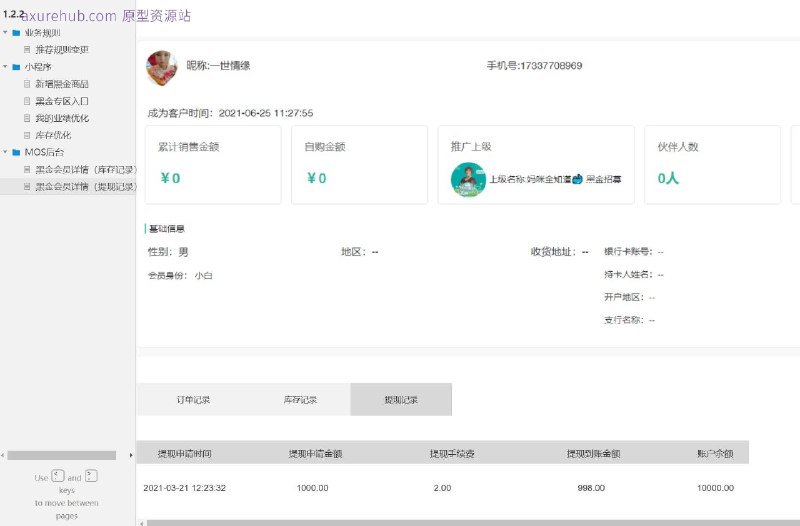Click sidebar scrollbar right arrow
This screenshot has height=526, width=800.
pos(131,455)
